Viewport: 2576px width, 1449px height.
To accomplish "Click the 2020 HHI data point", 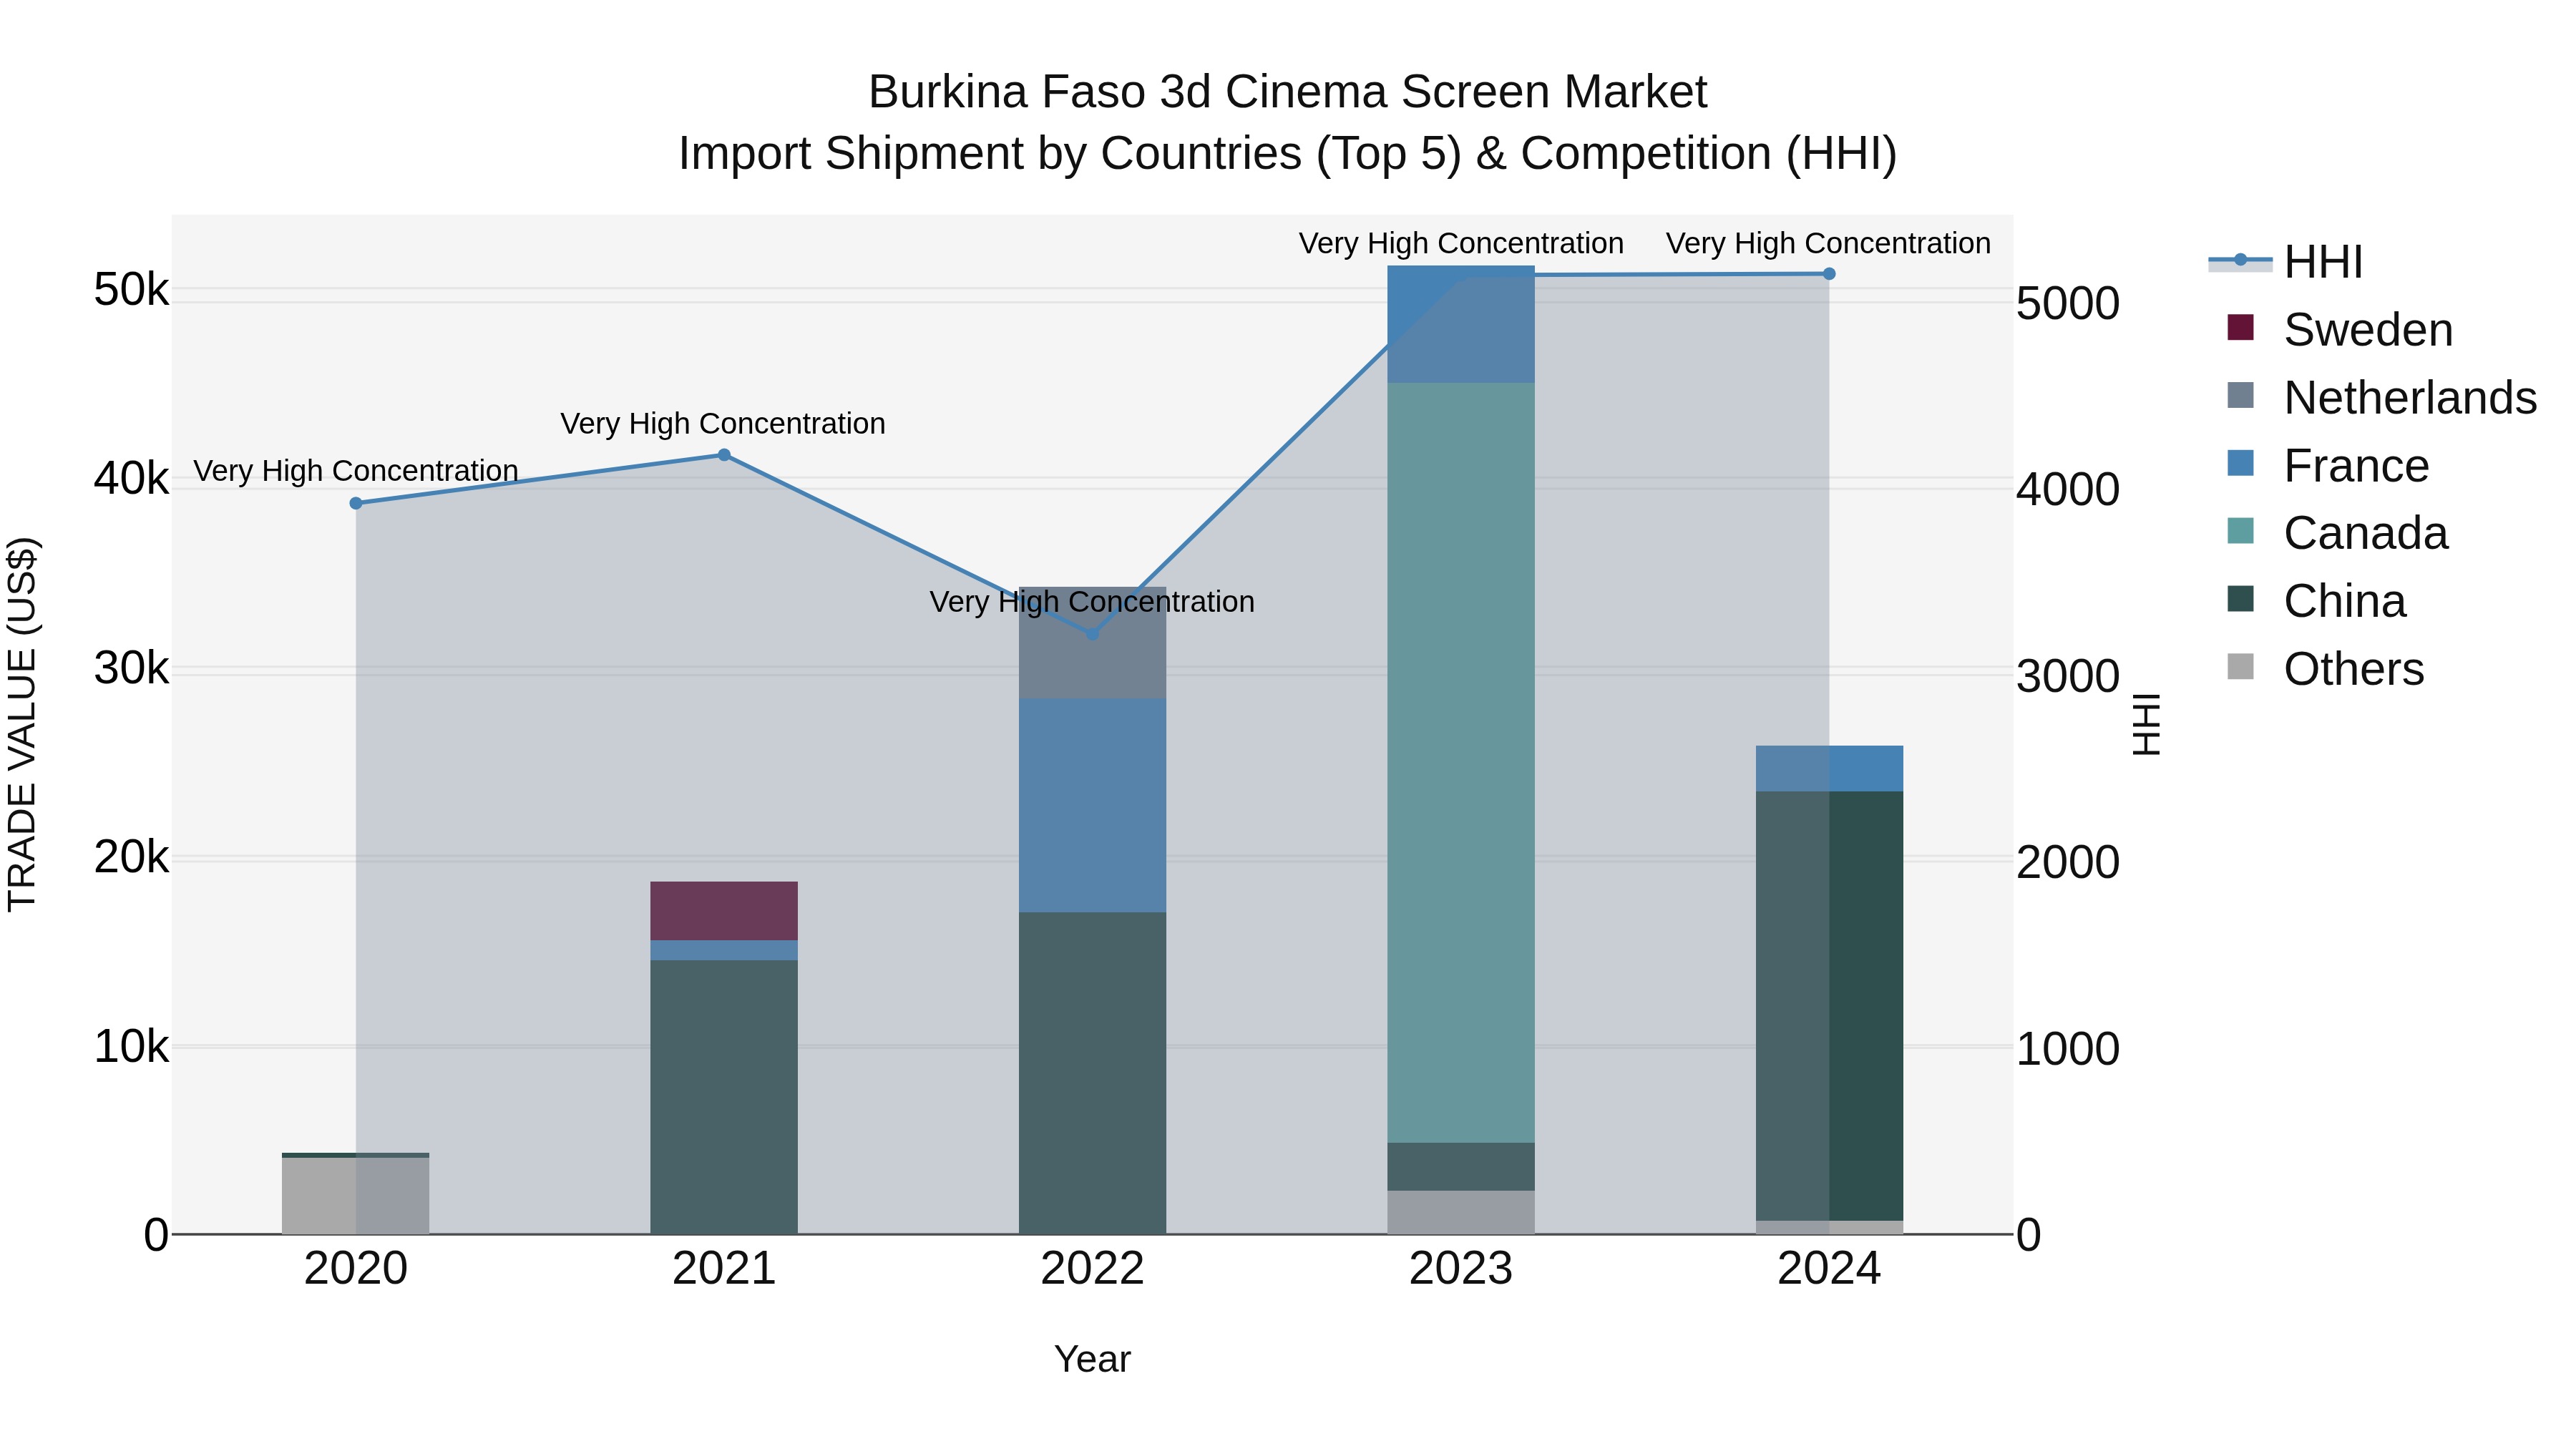I will coord(356,503).
